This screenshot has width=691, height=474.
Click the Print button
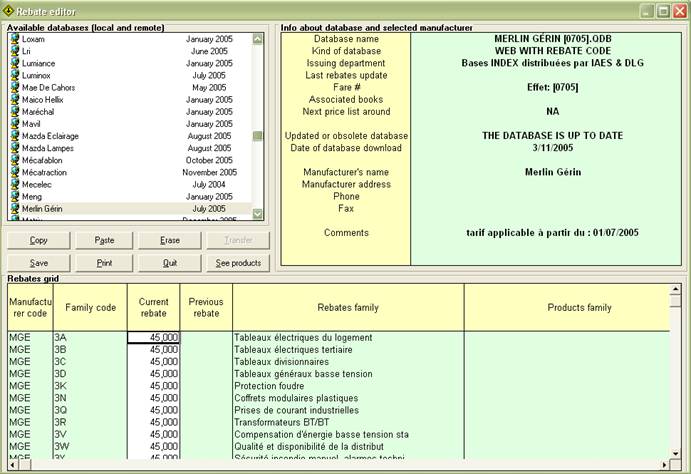click(x=104, y=263)
